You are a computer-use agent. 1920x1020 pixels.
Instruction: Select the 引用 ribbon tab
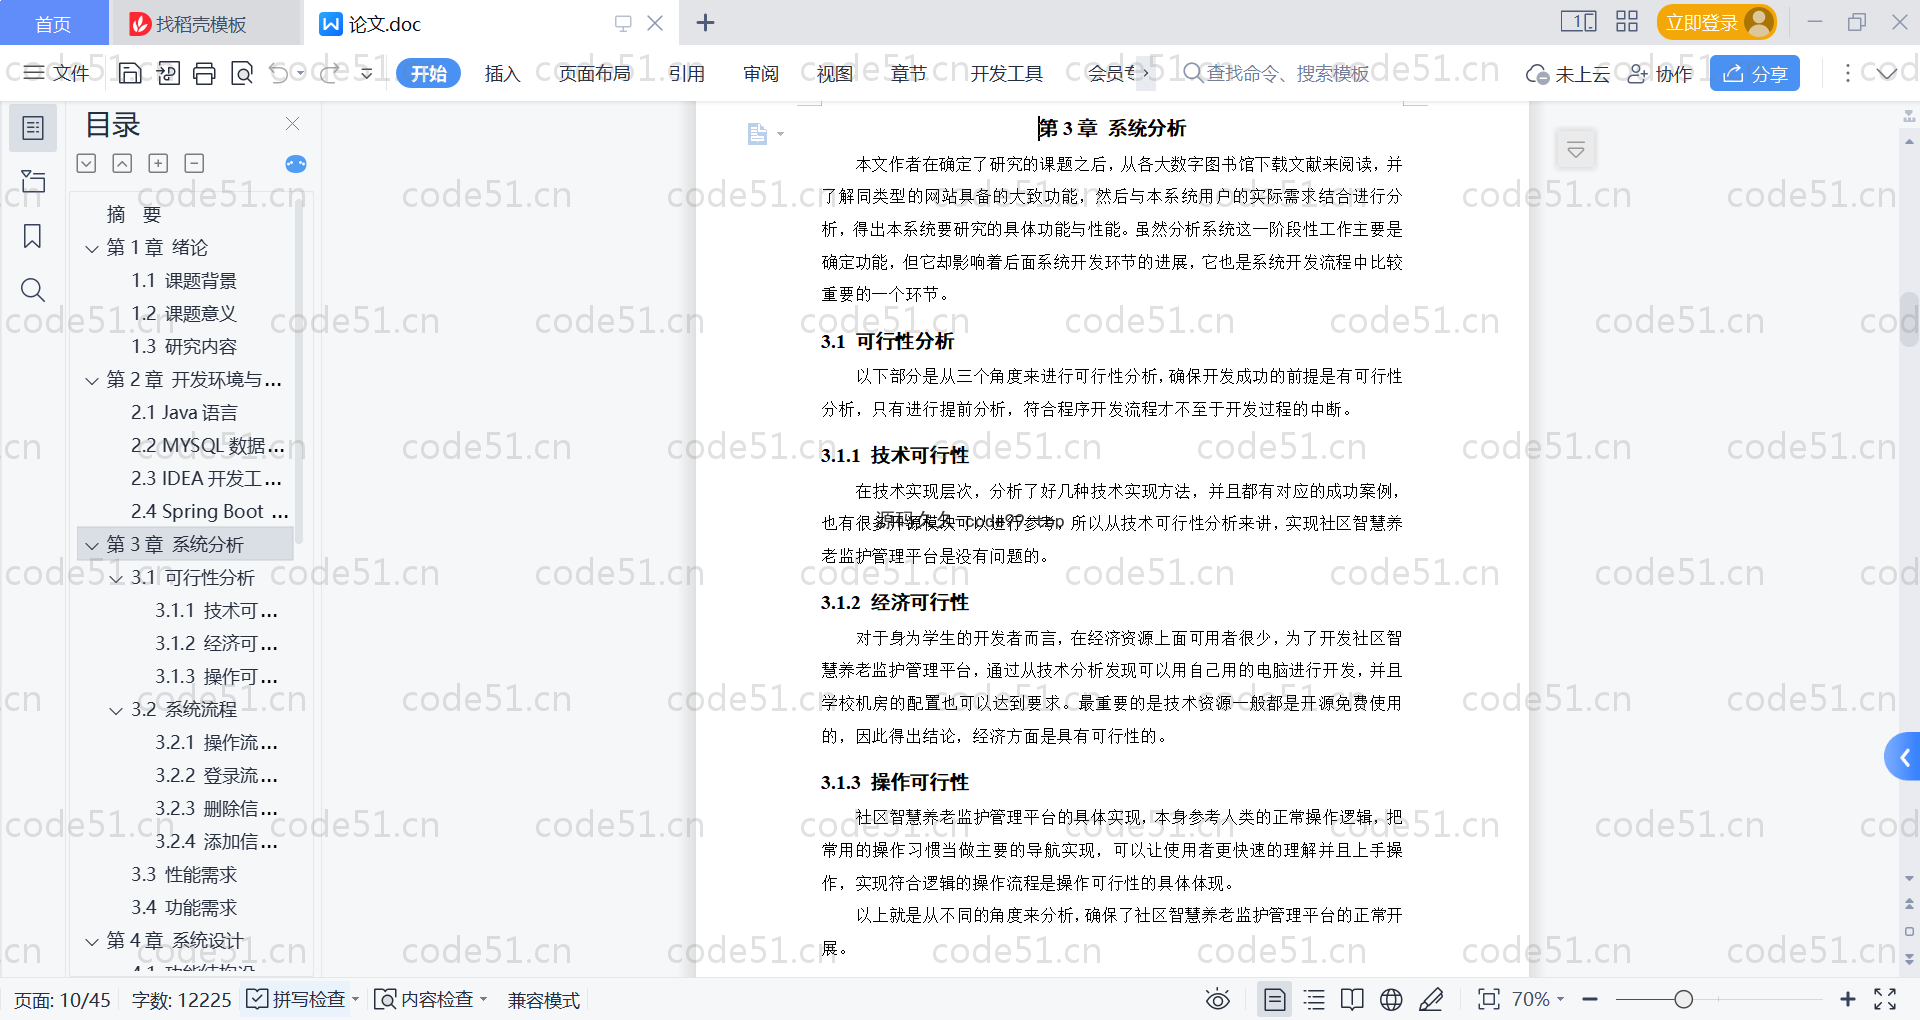point(687,73)
